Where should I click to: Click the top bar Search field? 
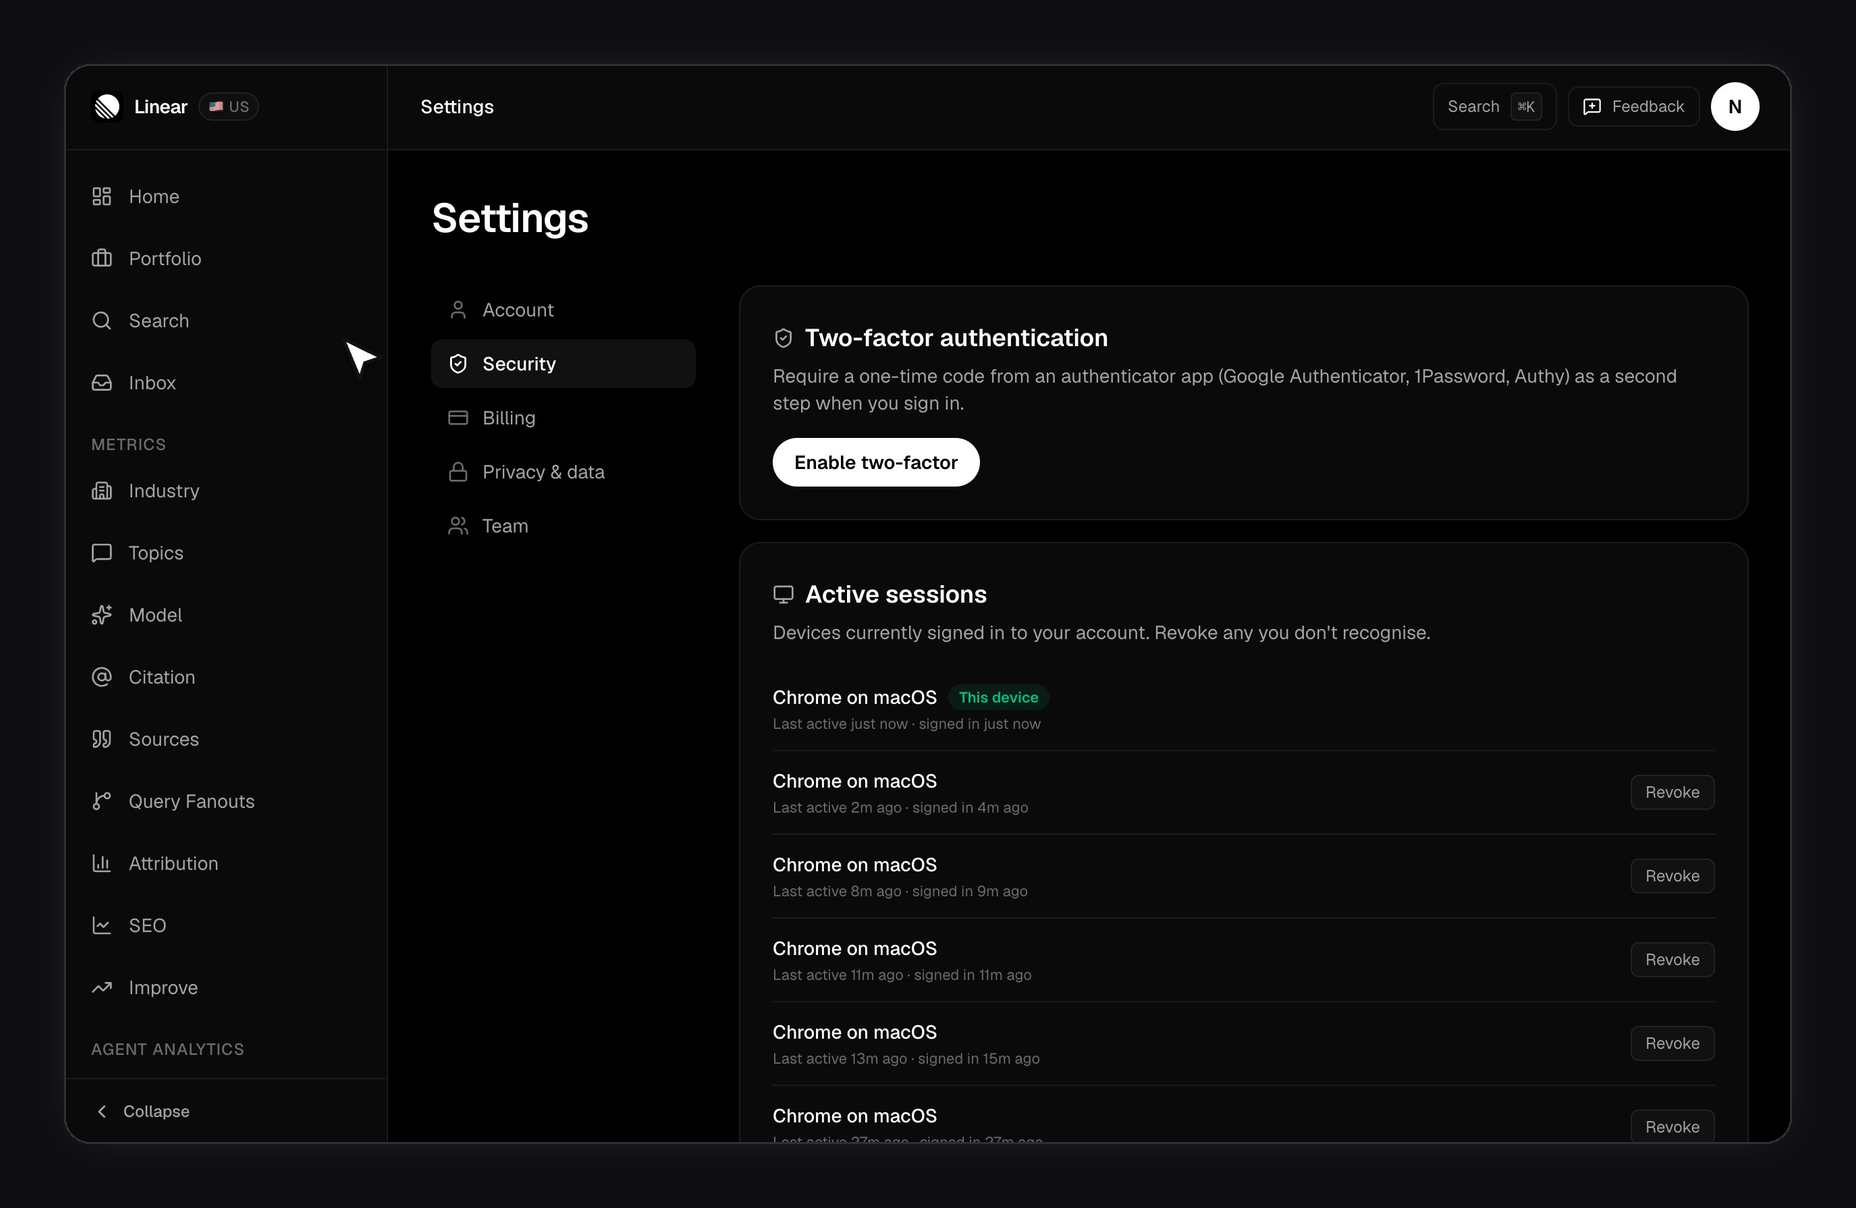pyautogui.click(x=1494, y=107)
